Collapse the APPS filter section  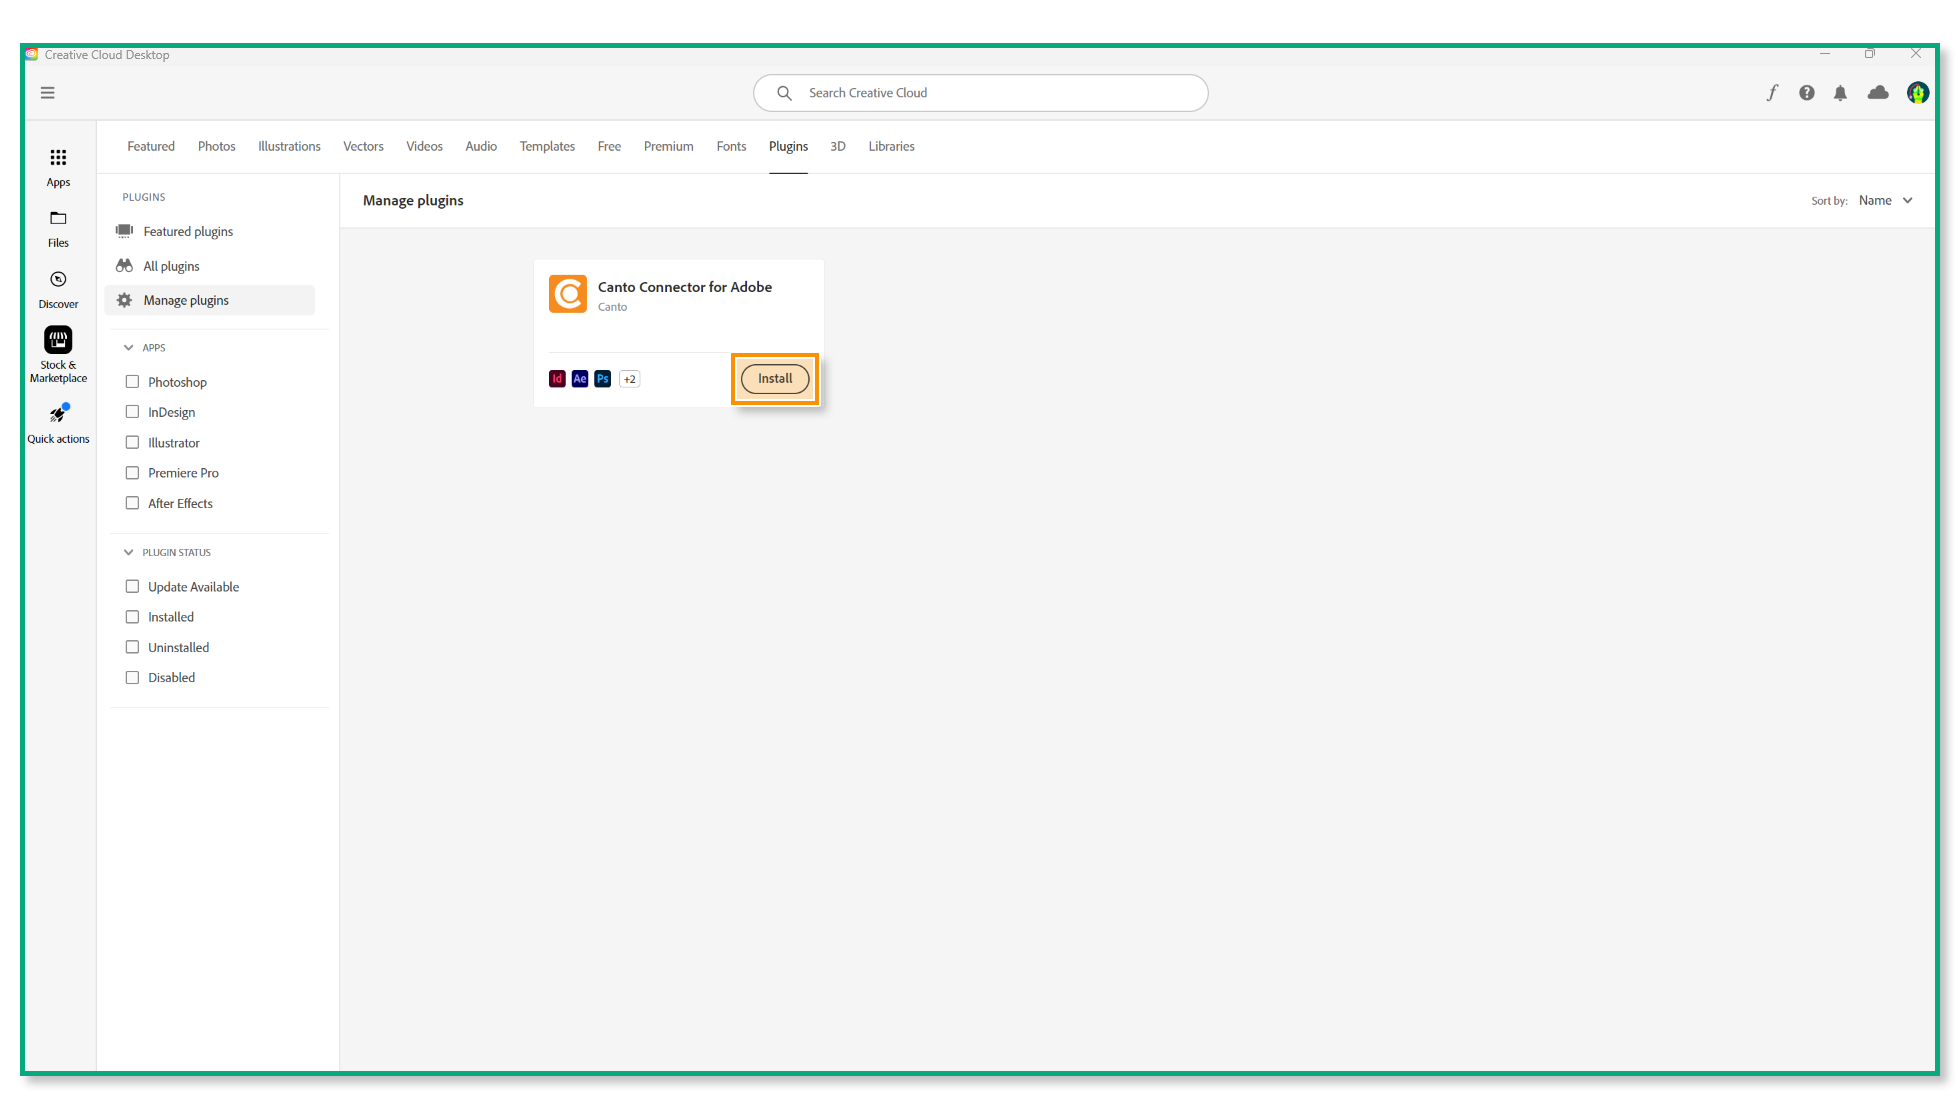(x=128, y=348)
